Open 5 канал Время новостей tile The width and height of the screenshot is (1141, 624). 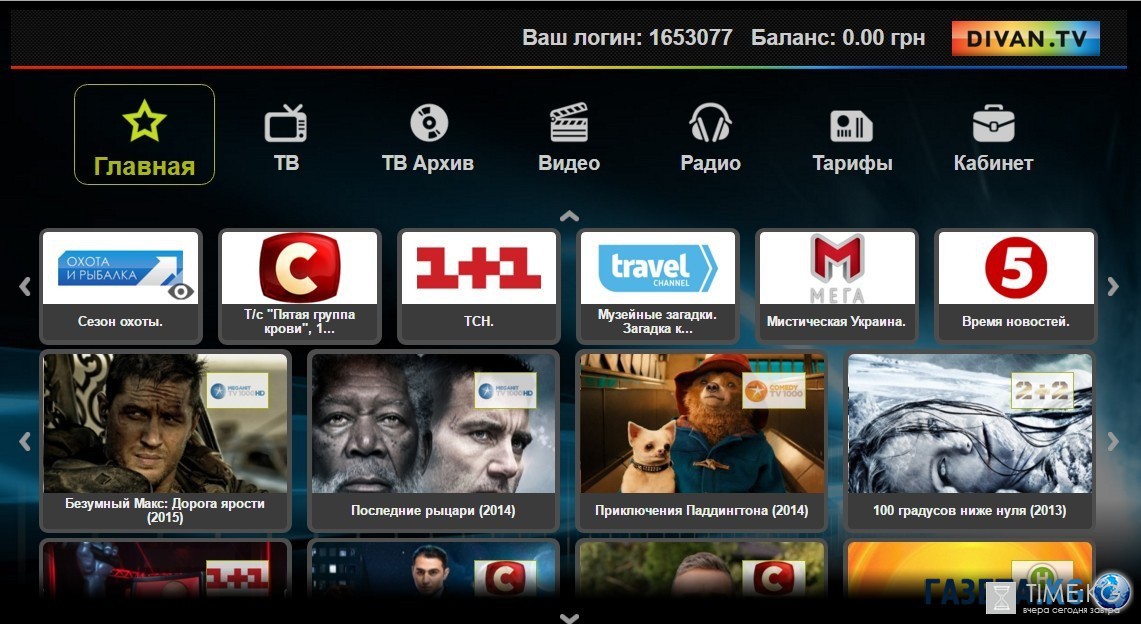(1015, 286)
